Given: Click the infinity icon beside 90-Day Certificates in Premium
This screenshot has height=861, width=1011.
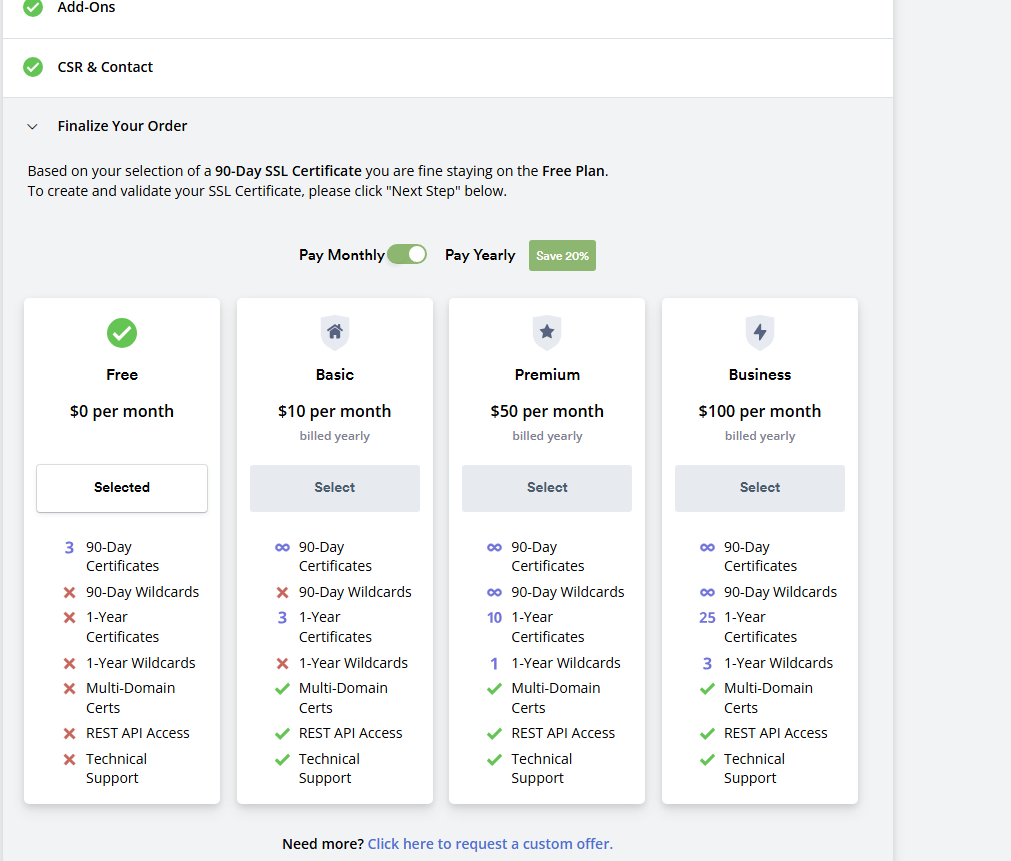Looking at the screenshot, I should (x=494, y=547).
